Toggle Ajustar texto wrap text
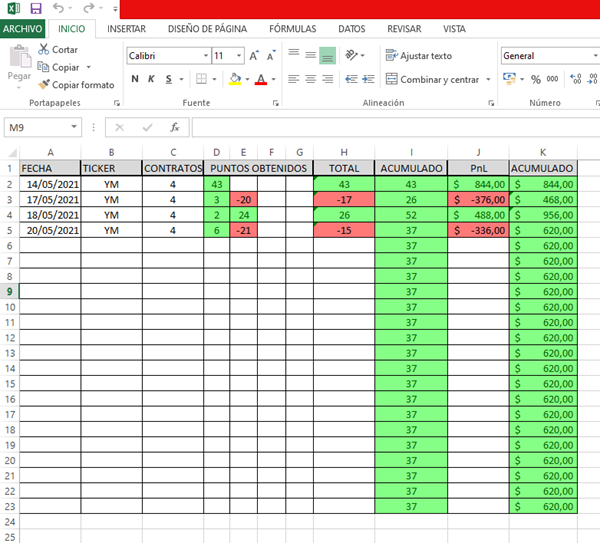 click(x=419, y=56)
